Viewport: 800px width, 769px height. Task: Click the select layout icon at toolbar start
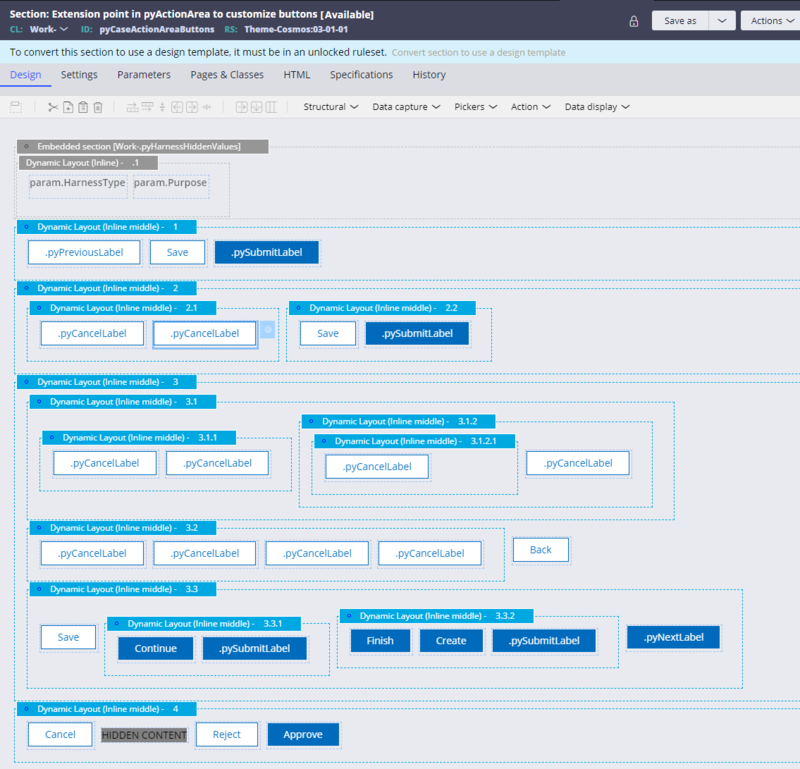16,107
